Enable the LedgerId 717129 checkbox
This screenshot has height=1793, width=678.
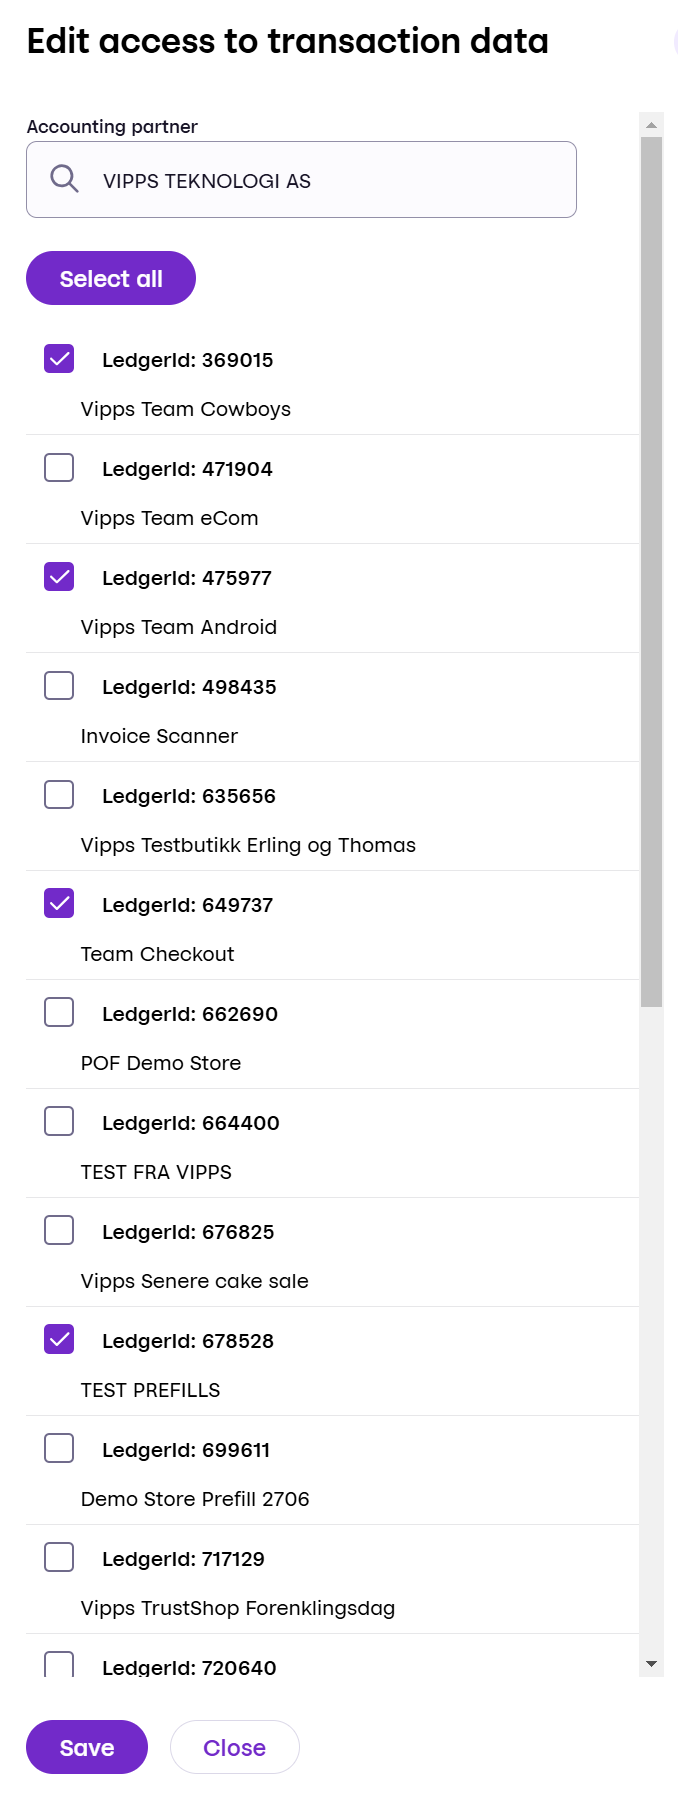click(x=59, y=1557)
